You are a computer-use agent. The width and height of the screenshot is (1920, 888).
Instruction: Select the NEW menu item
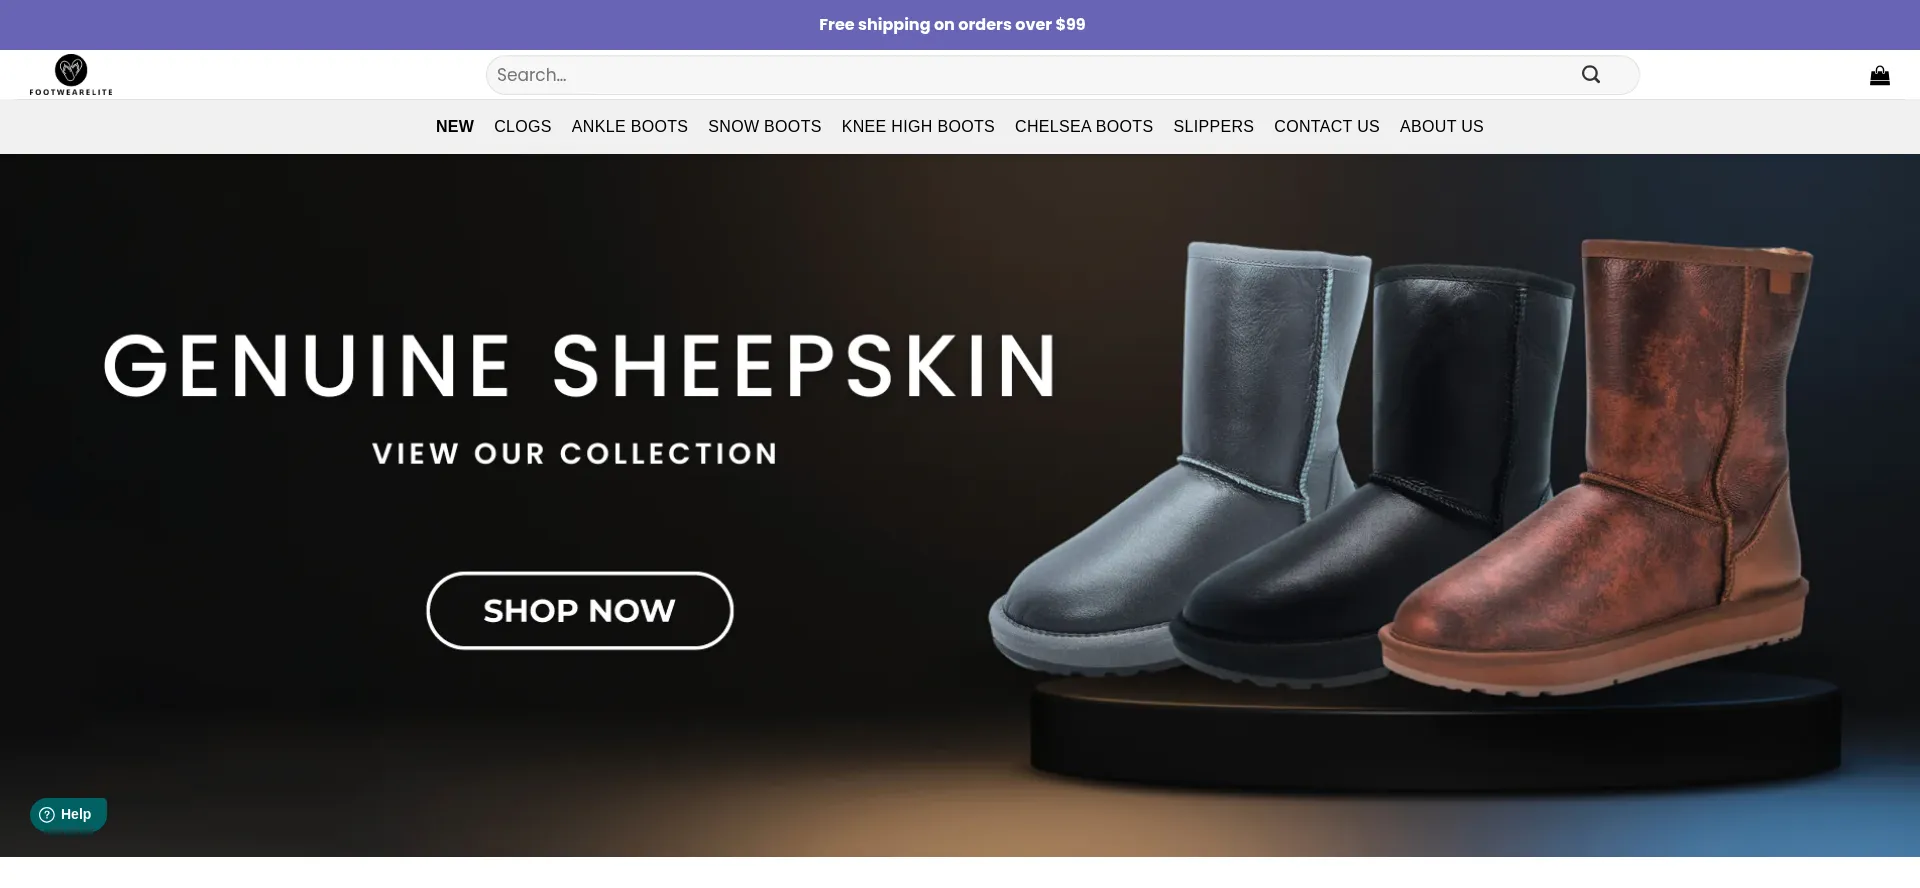pyautogui.click(x=455, y=126)
